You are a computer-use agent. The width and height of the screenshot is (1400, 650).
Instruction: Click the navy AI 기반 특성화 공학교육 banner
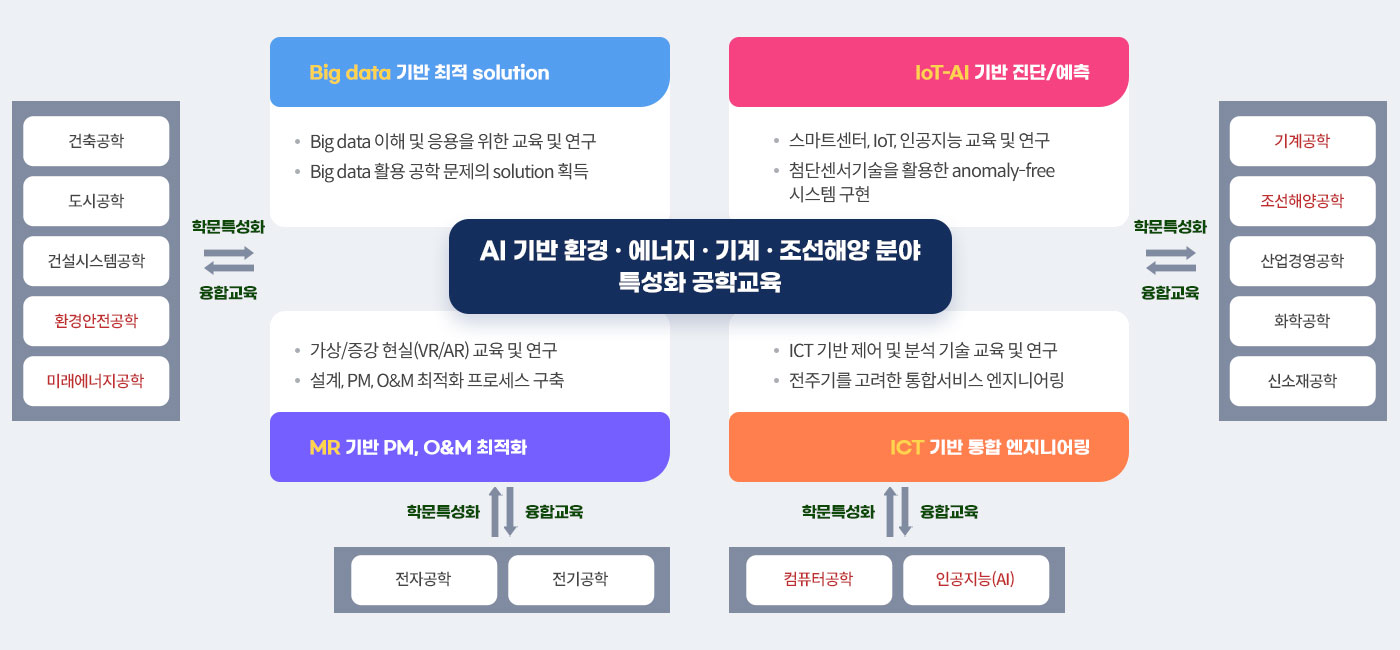[700, 266]
